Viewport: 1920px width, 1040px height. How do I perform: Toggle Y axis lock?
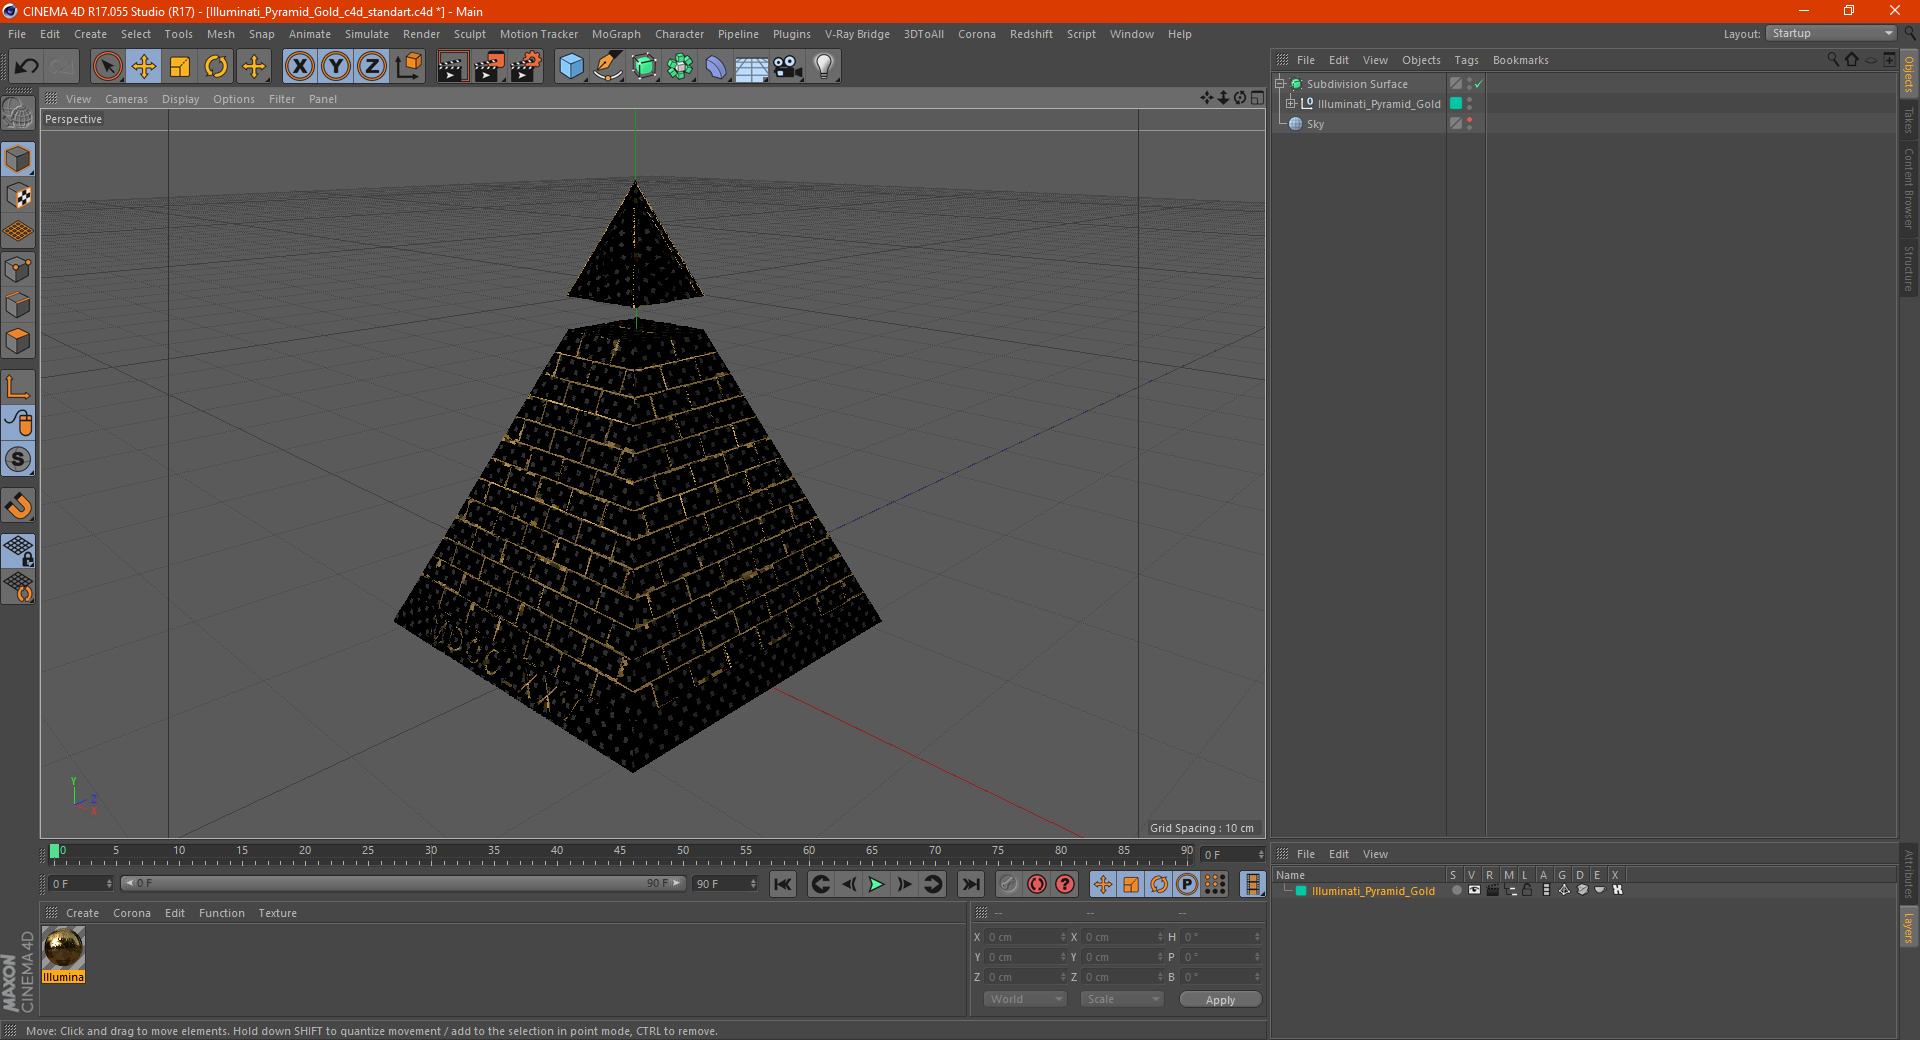[336, 67]
